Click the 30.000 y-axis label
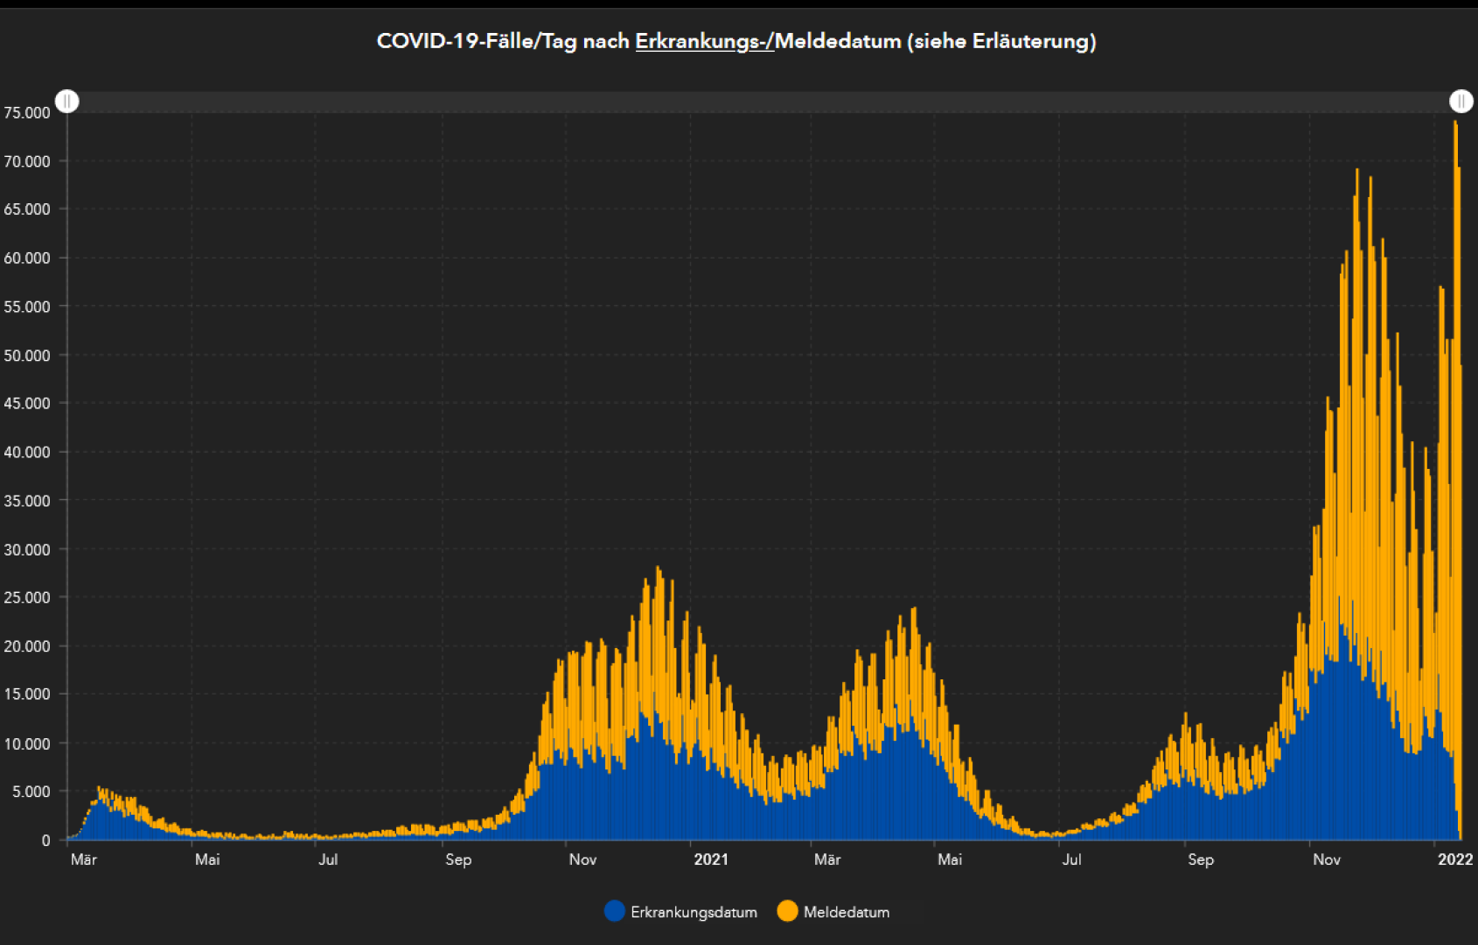The height and width of the screenshot is (945, 1478). 27,549
